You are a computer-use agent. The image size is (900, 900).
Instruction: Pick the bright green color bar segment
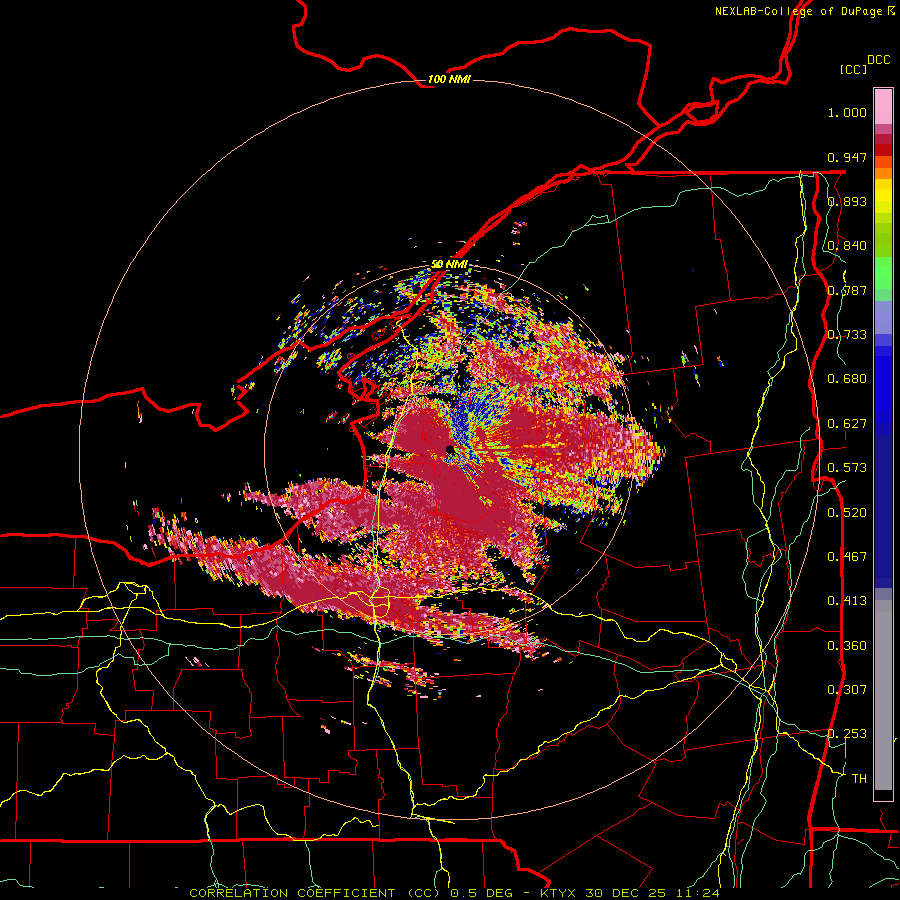tap(883, 273)
